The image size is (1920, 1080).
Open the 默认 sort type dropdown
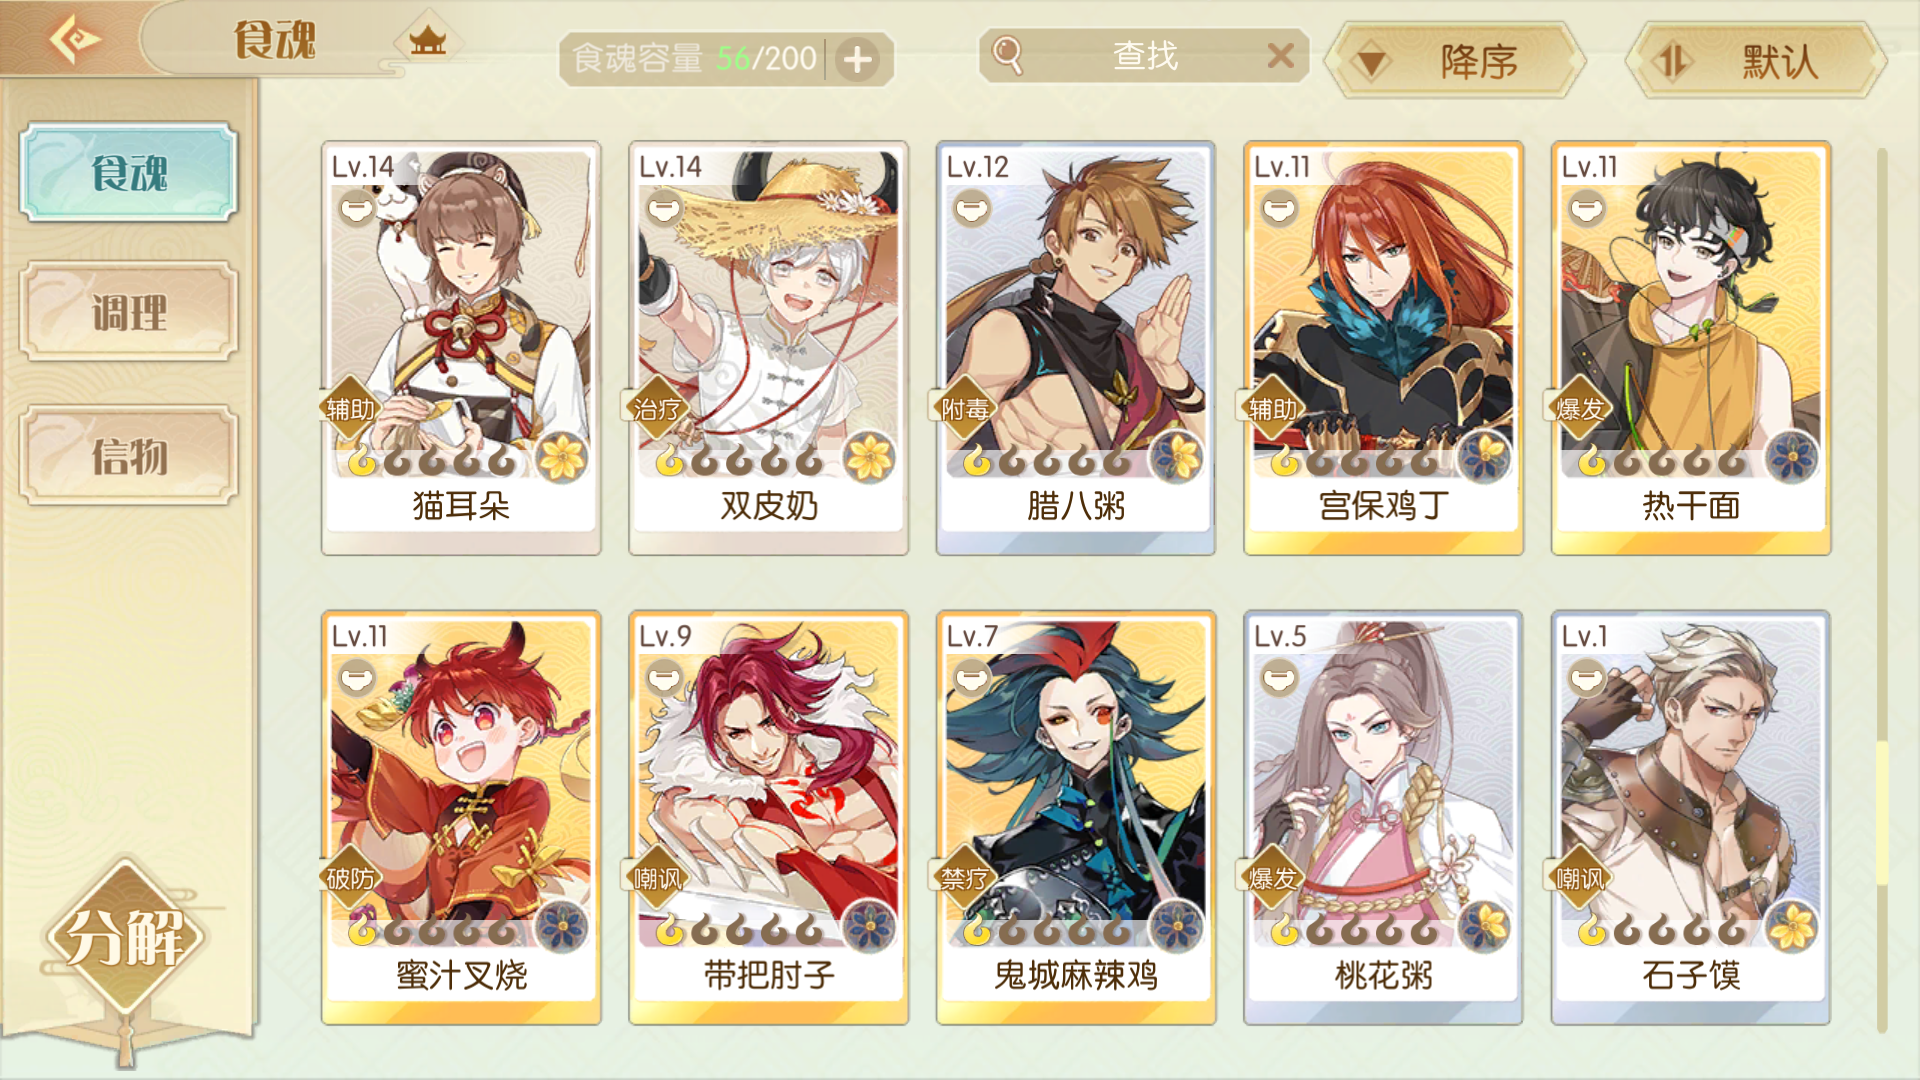(x=1757, y=62)
